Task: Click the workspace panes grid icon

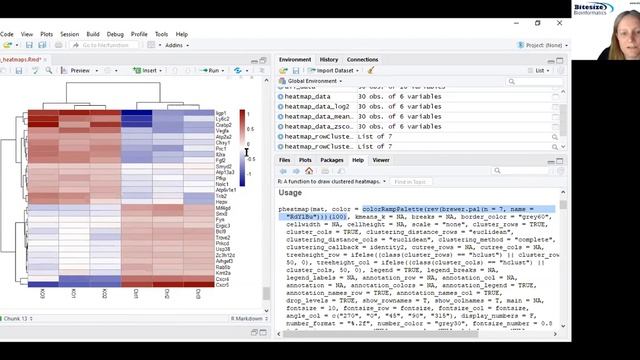Action: tap(151, 45)
